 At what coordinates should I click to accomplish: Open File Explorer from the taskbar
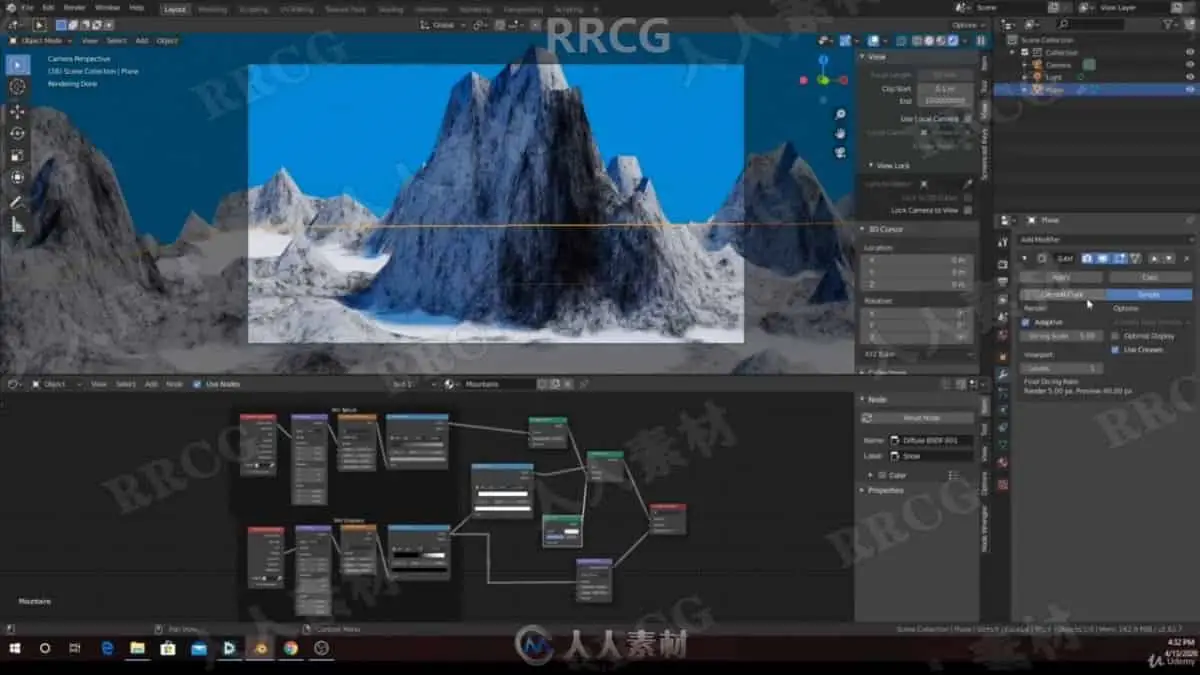tap(137, 648)
